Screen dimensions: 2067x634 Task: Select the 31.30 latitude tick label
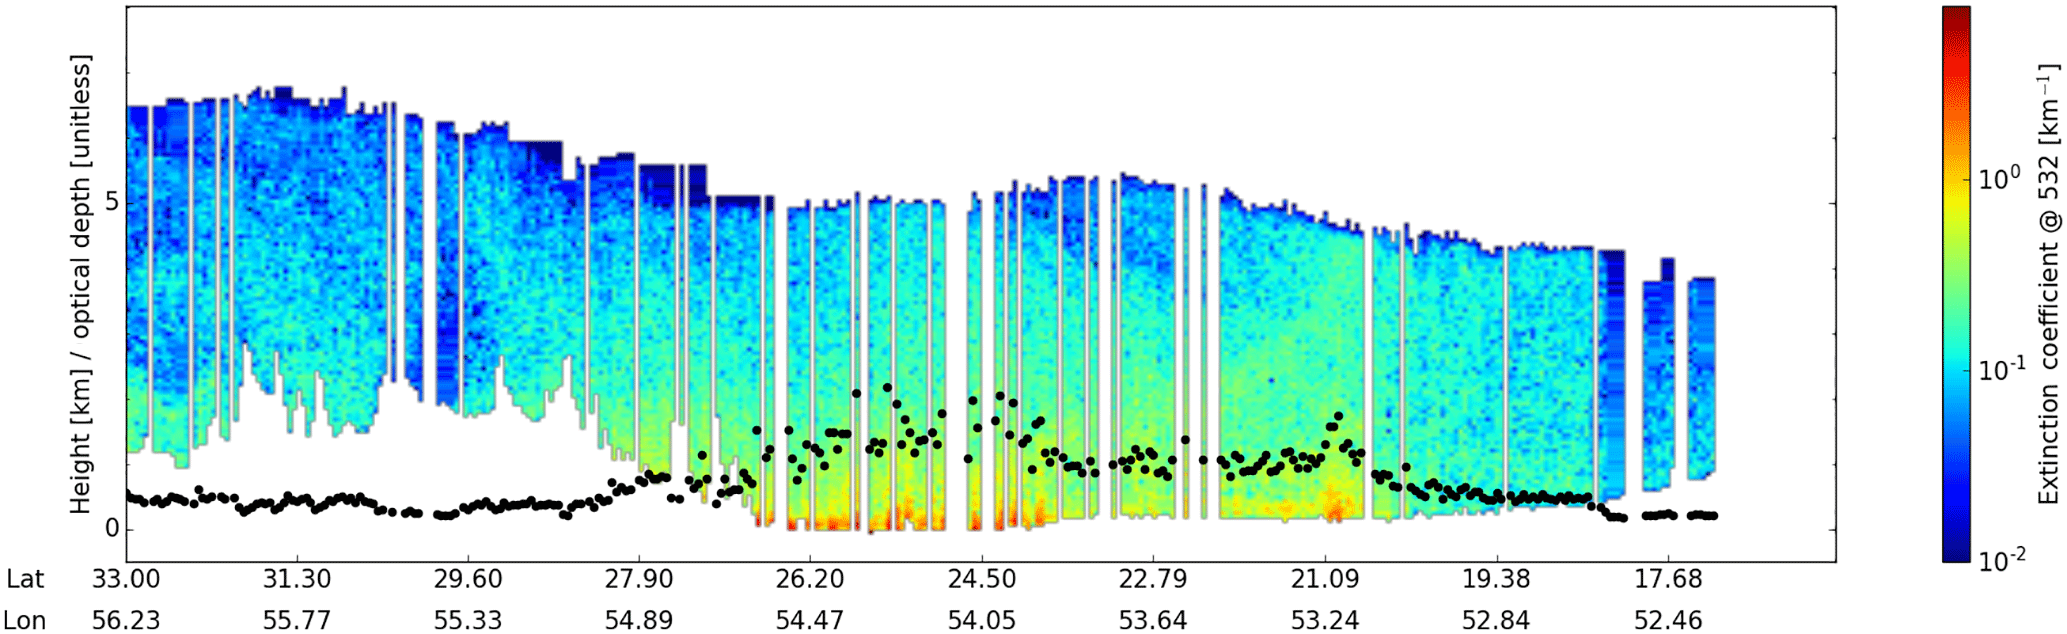tap(297, 580)
